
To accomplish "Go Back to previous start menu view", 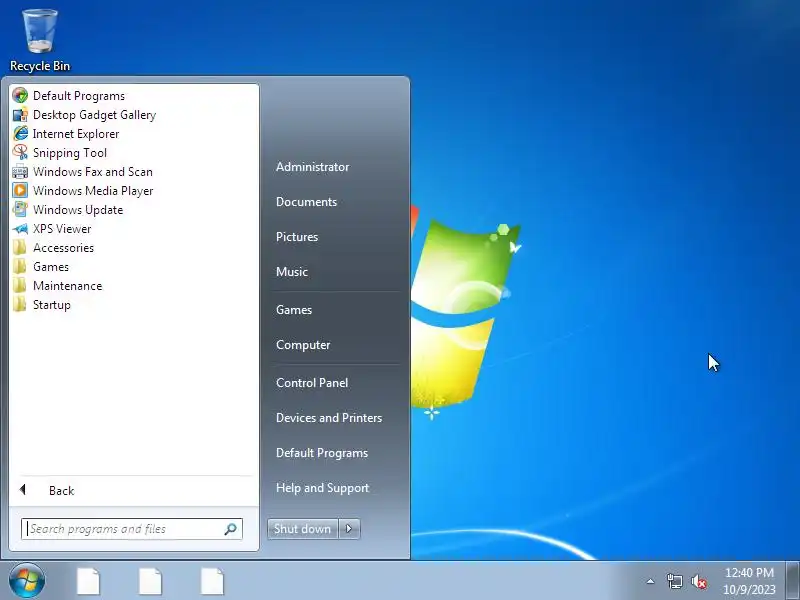I will [61, 490].
